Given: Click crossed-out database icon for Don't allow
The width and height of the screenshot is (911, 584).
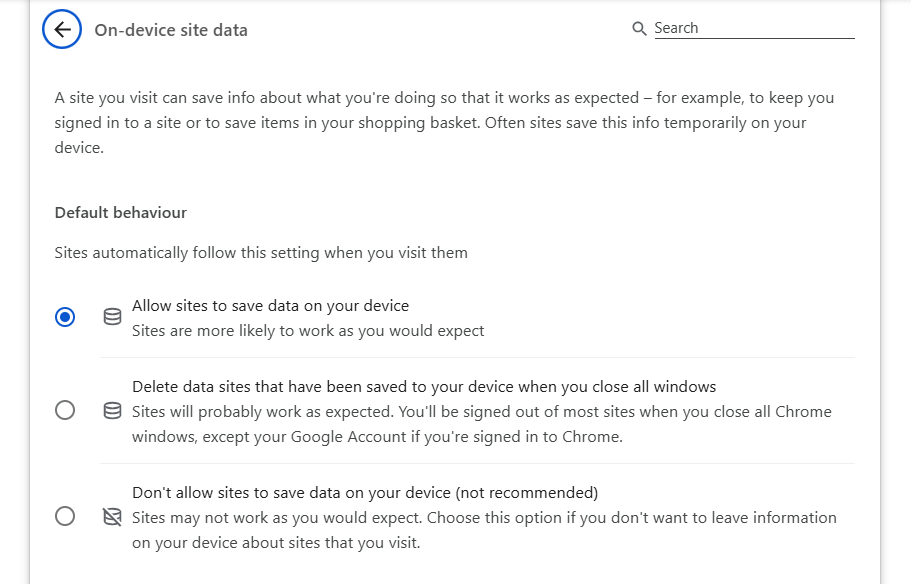Looking at the screenshot, I should tap(112, 517).
